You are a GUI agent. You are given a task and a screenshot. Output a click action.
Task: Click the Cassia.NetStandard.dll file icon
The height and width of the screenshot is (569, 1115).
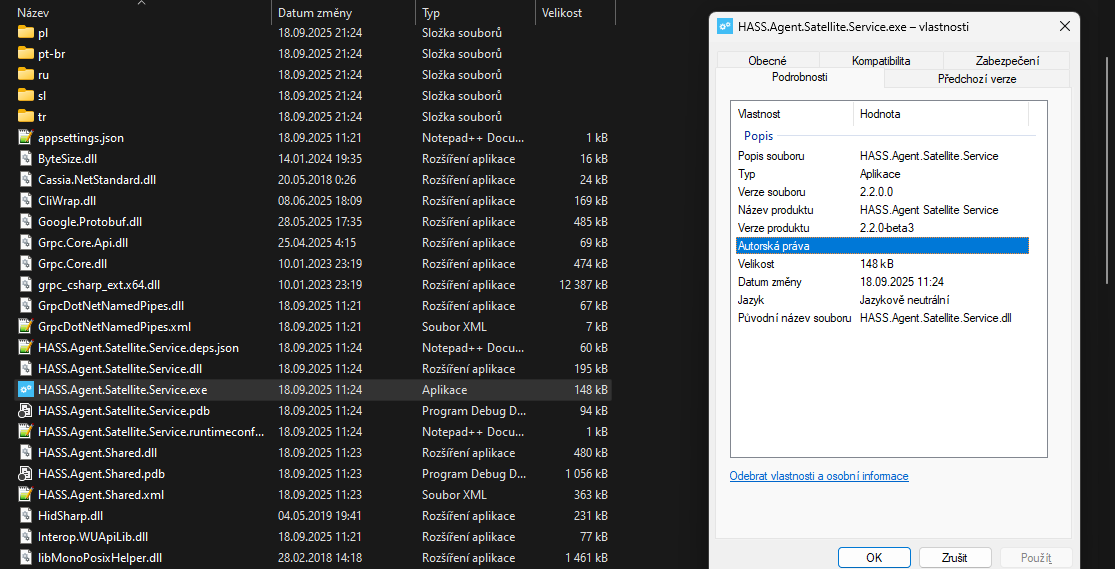coord(26,179)
